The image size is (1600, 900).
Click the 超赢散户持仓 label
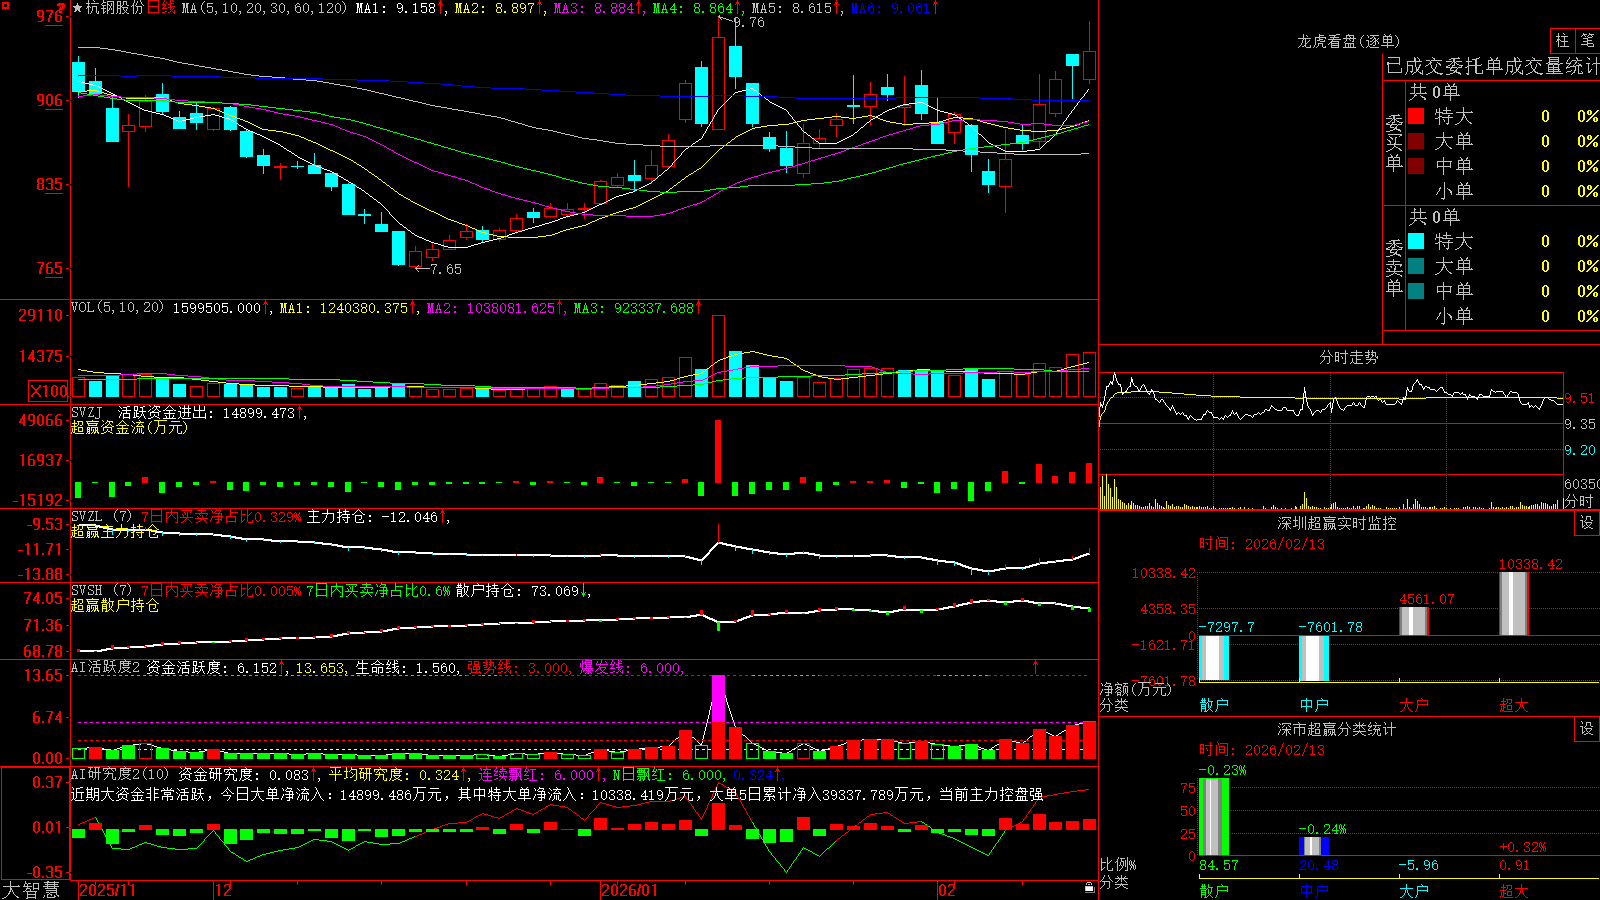(115, 605)
